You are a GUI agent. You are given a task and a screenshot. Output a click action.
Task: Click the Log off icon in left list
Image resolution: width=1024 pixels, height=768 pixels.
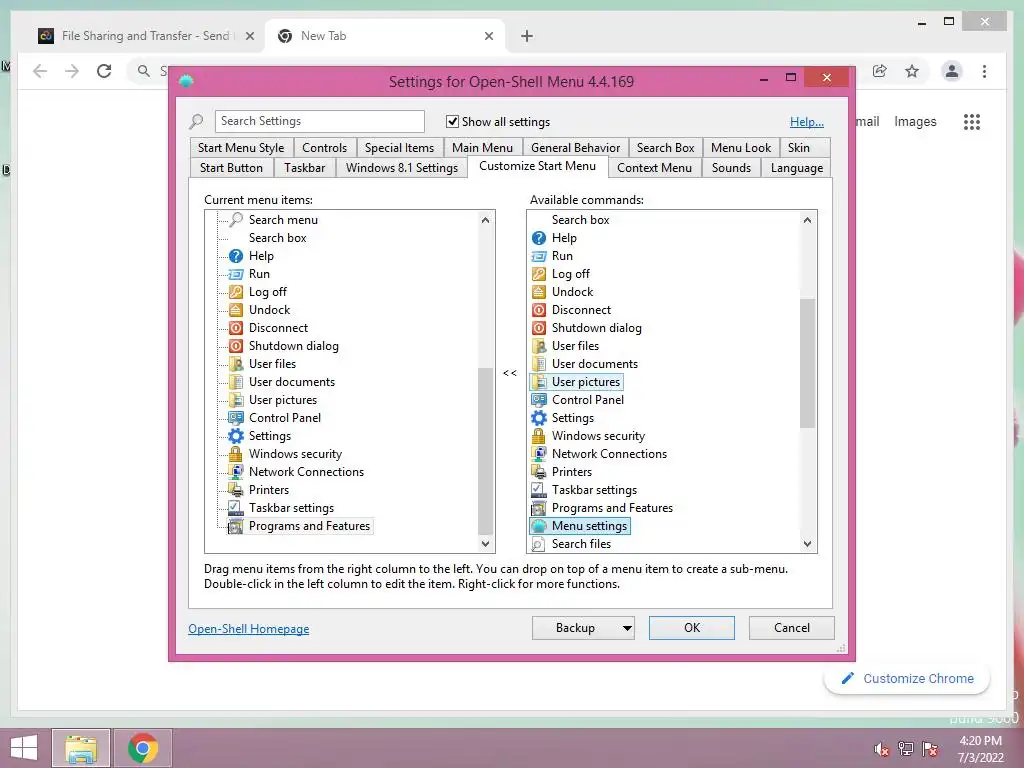pos(236,292)
